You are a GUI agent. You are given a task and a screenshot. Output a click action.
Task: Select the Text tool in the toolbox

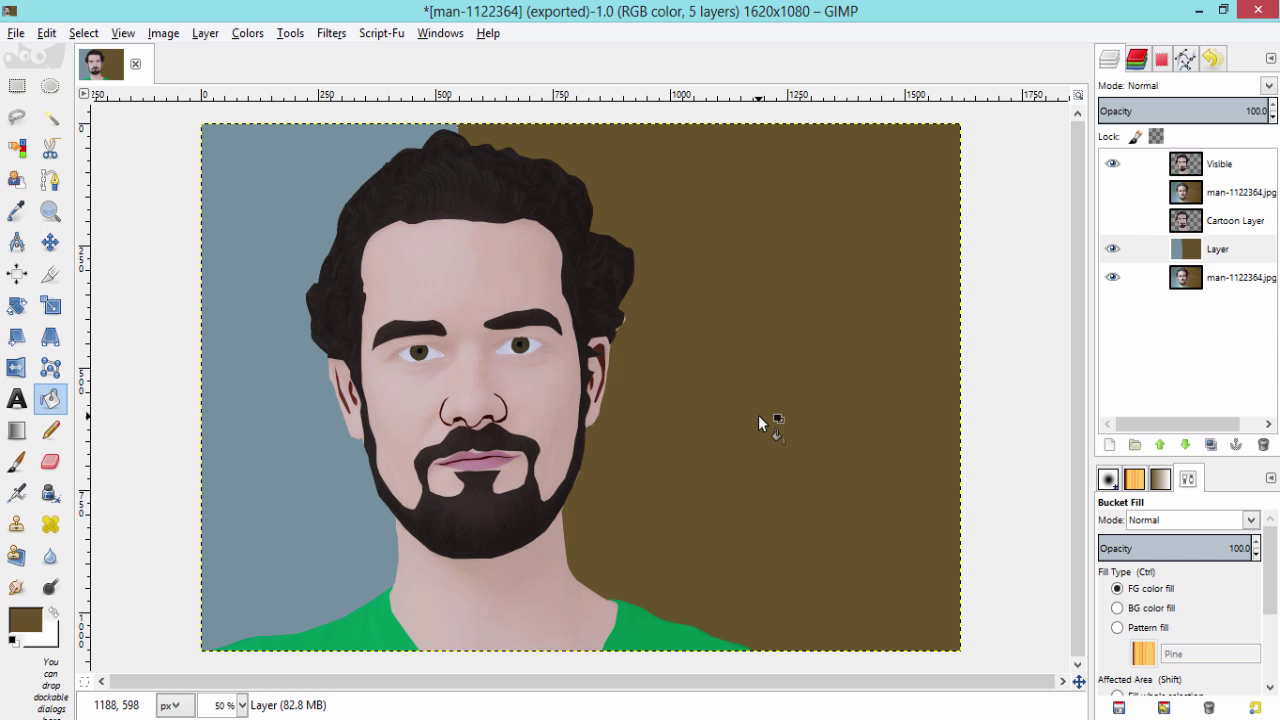pos(16,399)
